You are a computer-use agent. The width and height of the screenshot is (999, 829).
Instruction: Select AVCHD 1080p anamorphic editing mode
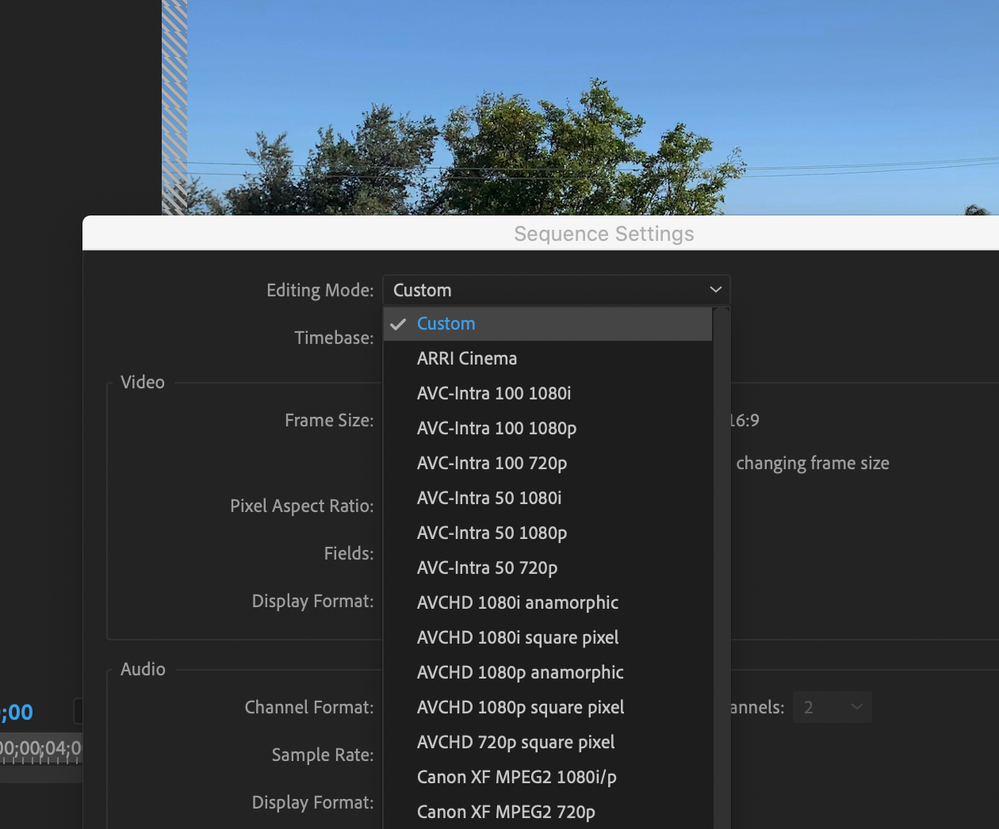coord(520,673)
